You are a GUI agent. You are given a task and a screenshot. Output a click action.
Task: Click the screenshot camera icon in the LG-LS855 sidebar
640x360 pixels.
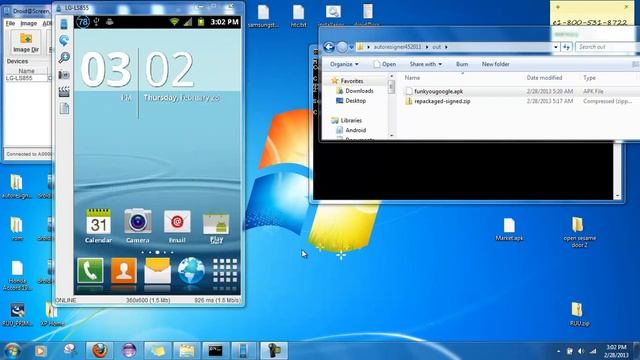pyautogui.click(x=64, y=75)
